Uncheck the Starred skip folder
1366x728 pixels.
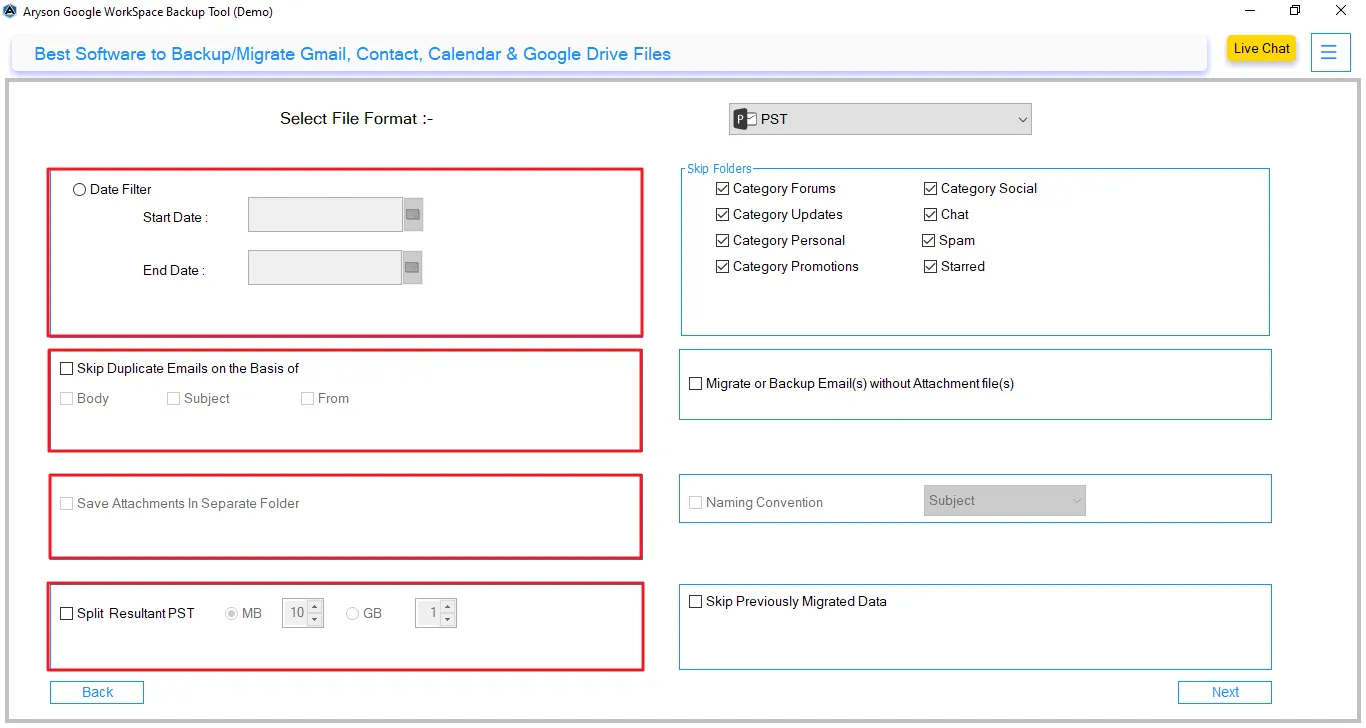[931, 267]
